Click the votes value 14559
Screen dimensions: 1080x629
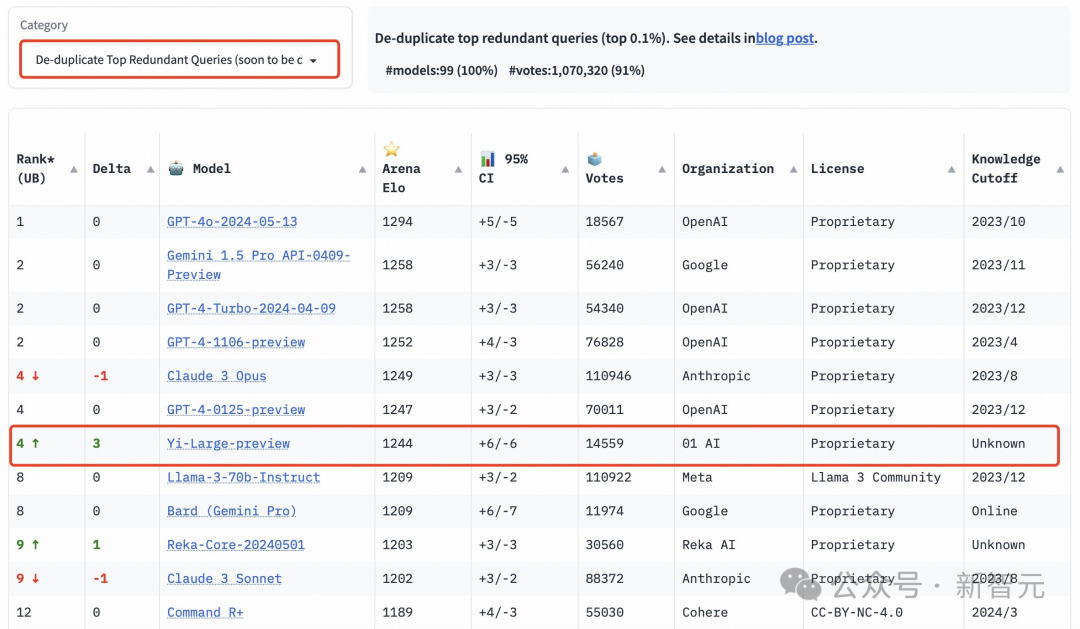pyautogui.click(x=604, y=444)
